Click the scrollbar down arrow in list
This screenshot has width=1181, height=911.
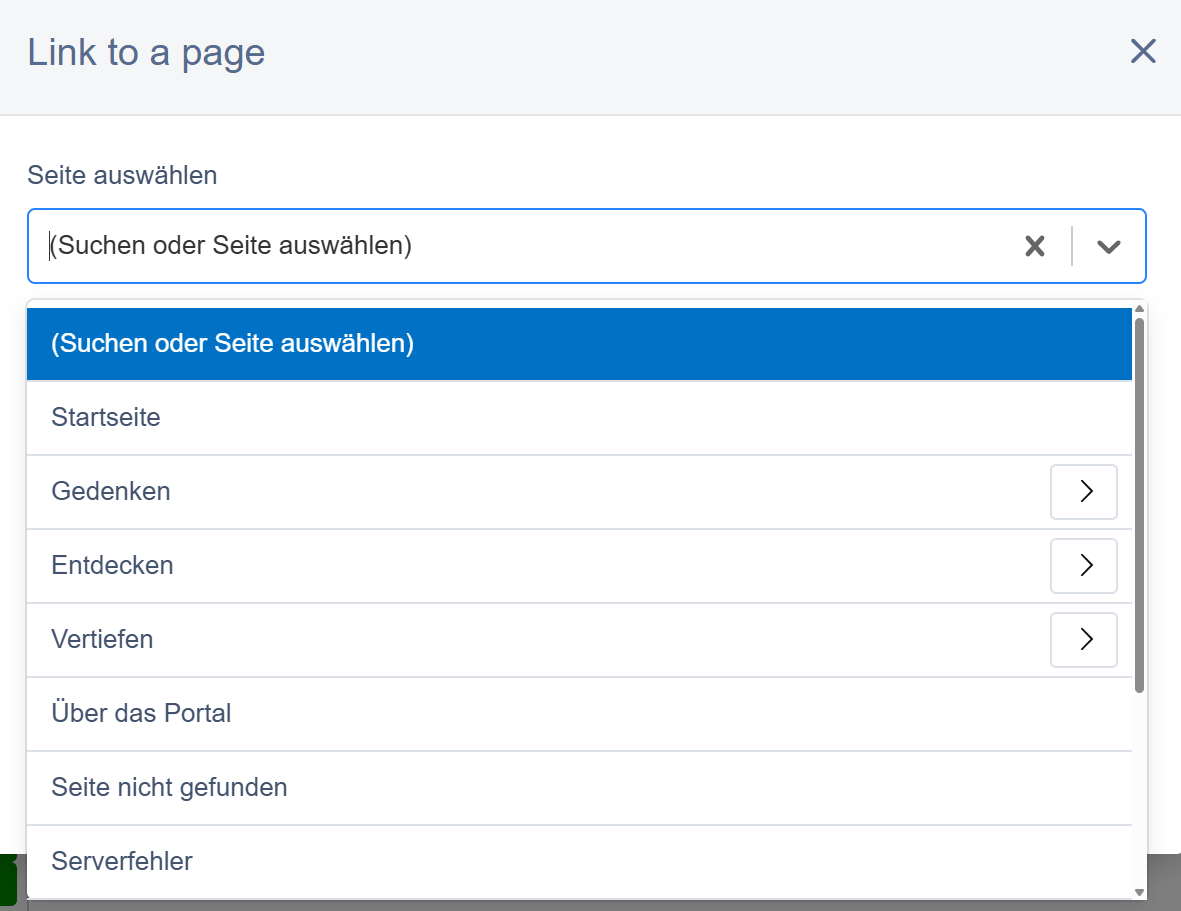tap(1139, 892)
